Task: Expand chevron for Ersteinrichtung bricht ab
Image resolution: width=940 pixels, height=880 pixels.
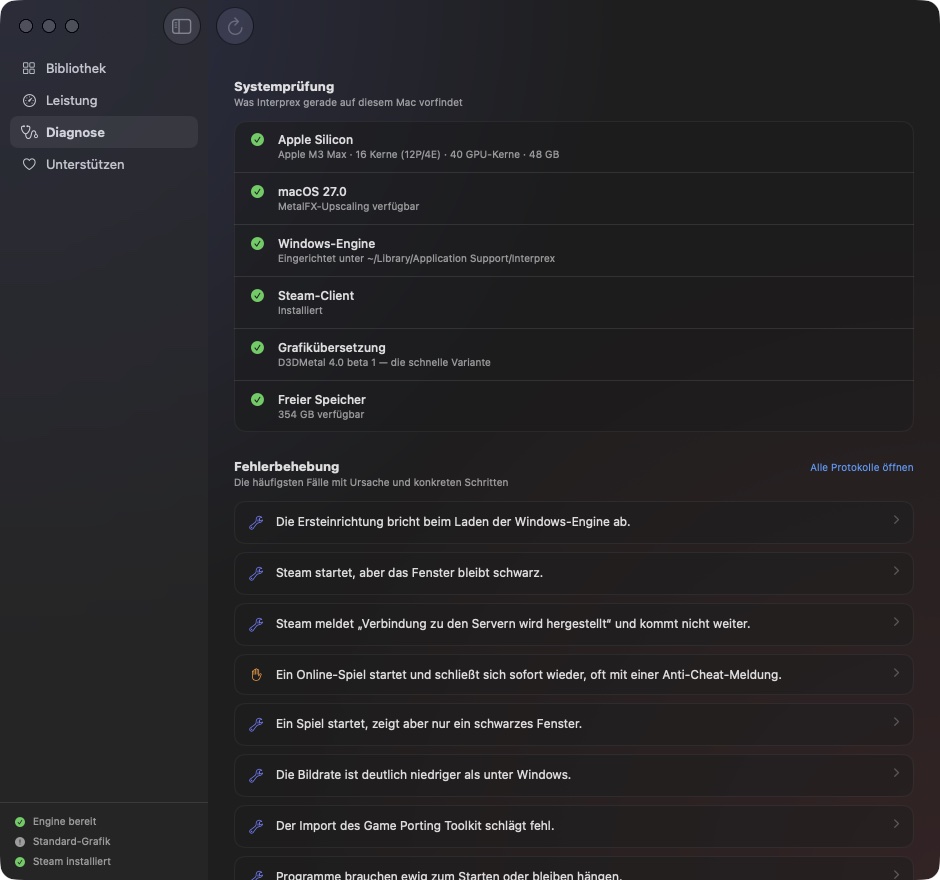Action: click(x=896, y=520)
